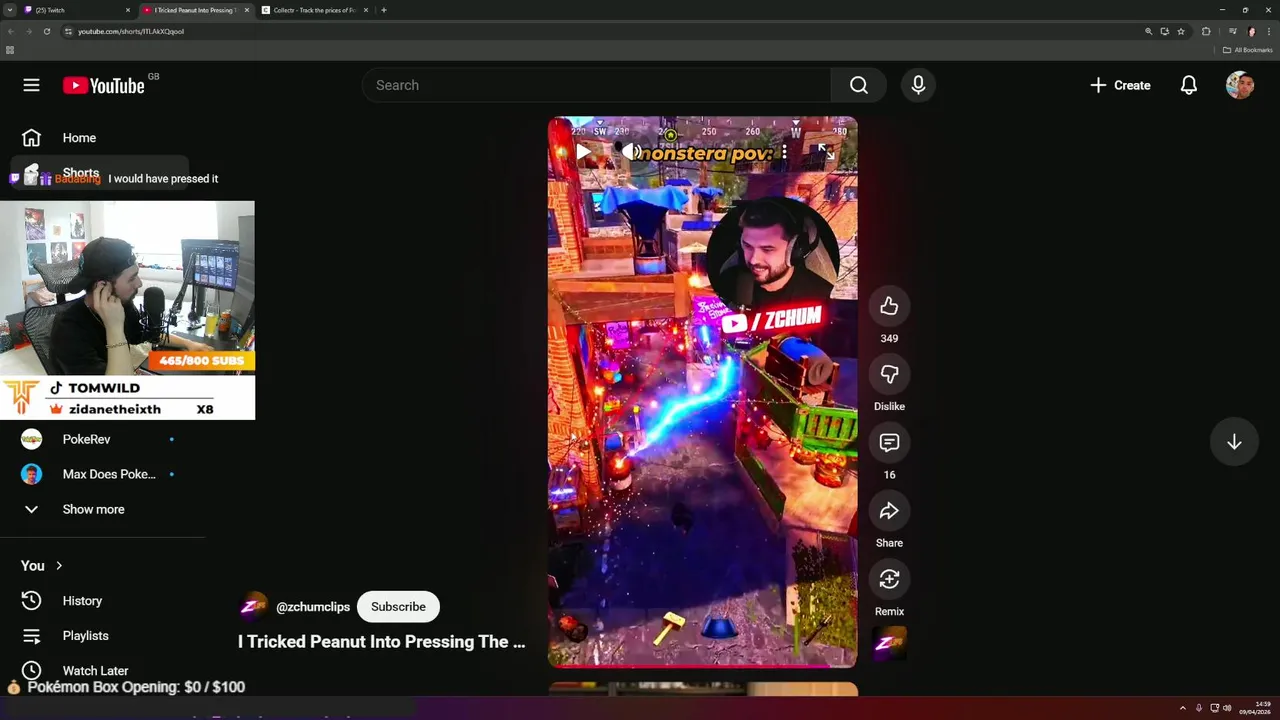Image resolution: width=1280 pixels, height=720 pixels.
Task: Open the taskbar clock showing 14:59
Action: 1254,708
